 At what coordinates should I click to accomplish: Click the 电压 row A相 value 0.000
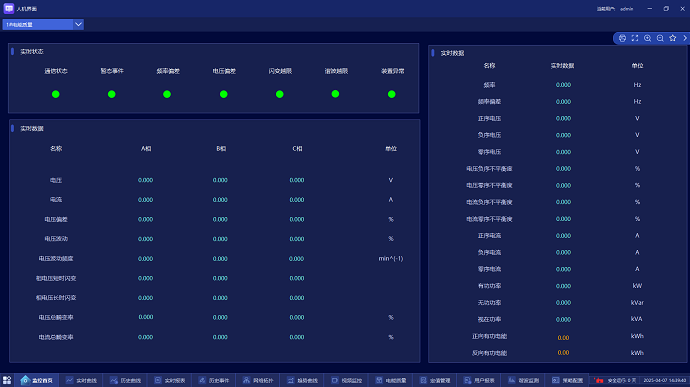(146, 180)
